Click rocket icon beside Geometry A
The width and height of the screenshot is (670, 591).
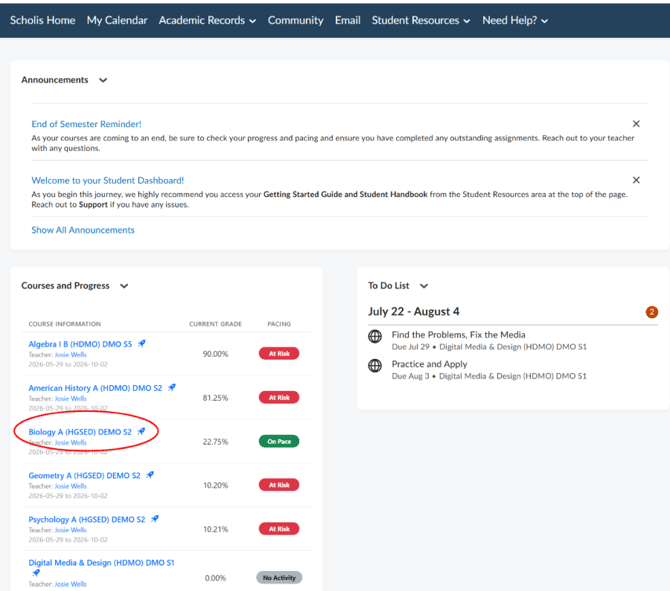point(150,475)
